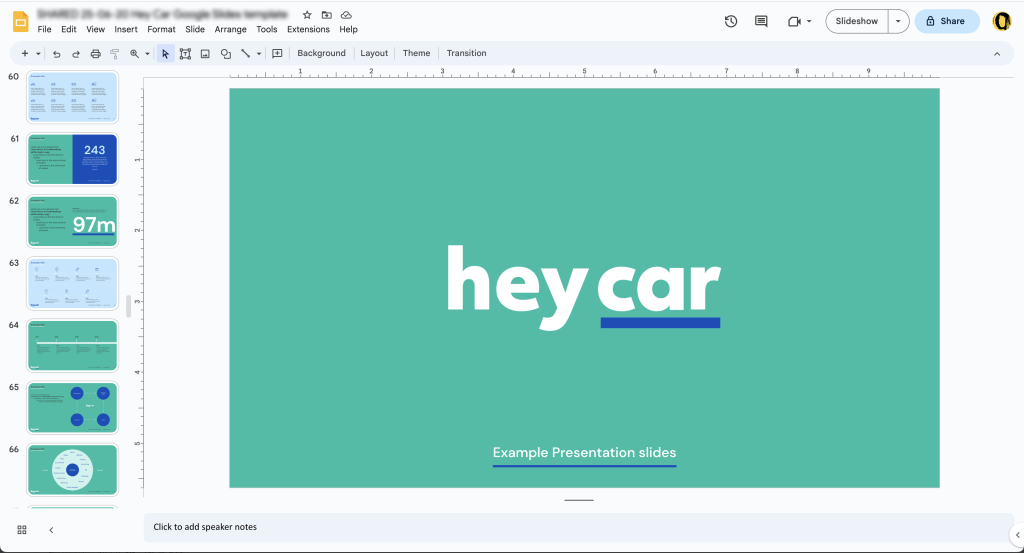1024x553 pixels.
Task: Click the Share button
Action: (x=946, y=21)
